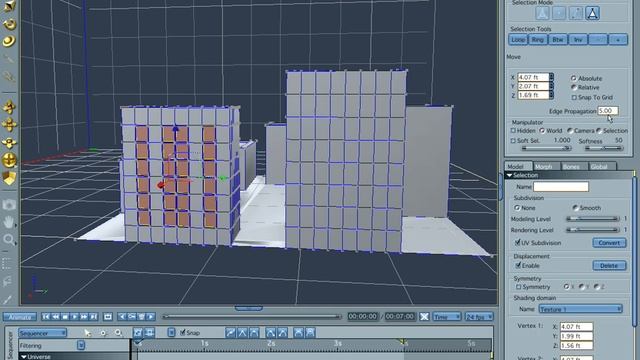This screenshot has width=640, height=360.
Task: Open the Filtering dropdown arrow
Action: point(81,345)
